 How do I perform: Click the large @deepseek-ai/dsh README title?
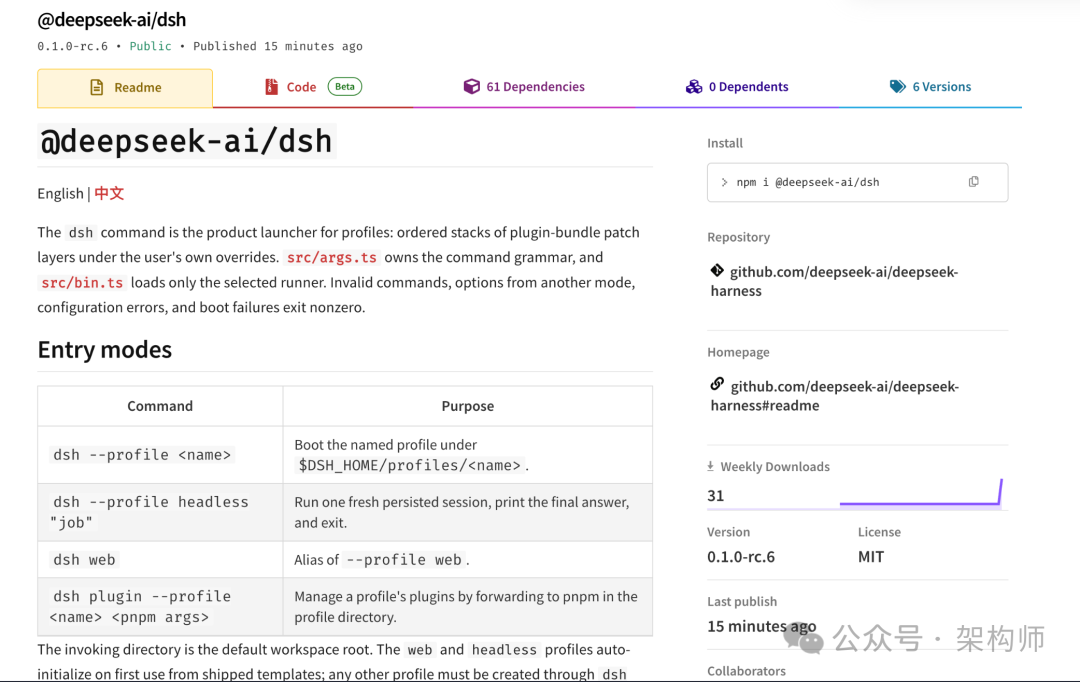[x=187, y=141]
